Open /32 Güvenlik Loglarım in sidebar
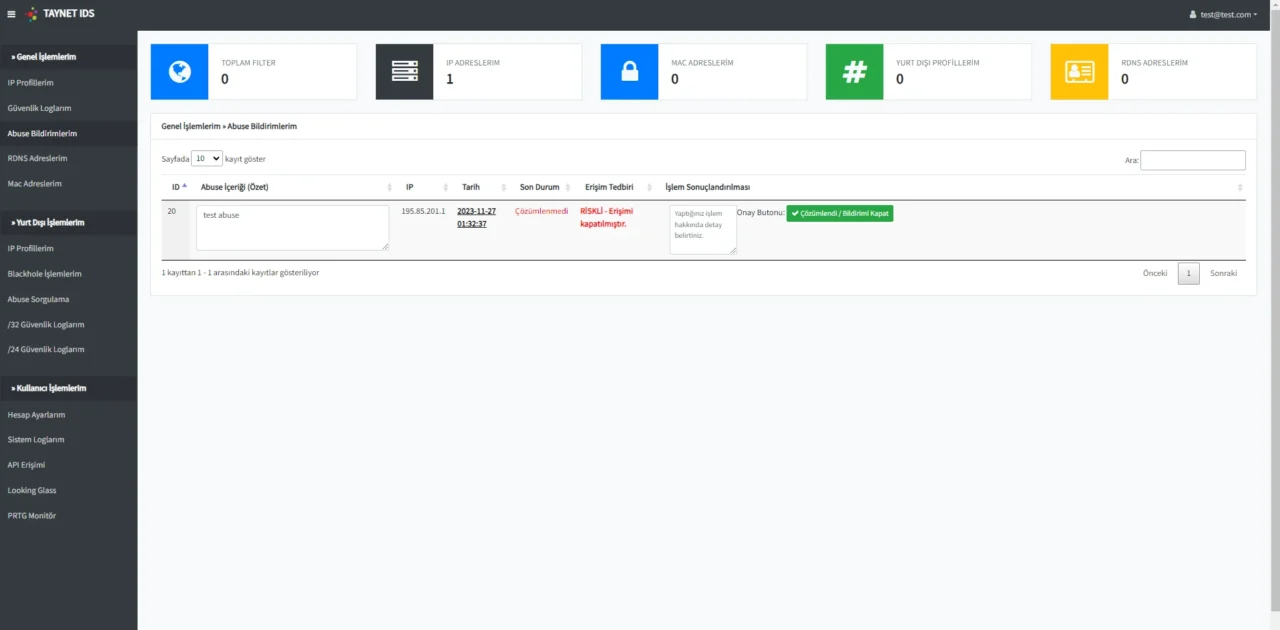This screenshot has height=630, width=1280. (x=46, y=324)
